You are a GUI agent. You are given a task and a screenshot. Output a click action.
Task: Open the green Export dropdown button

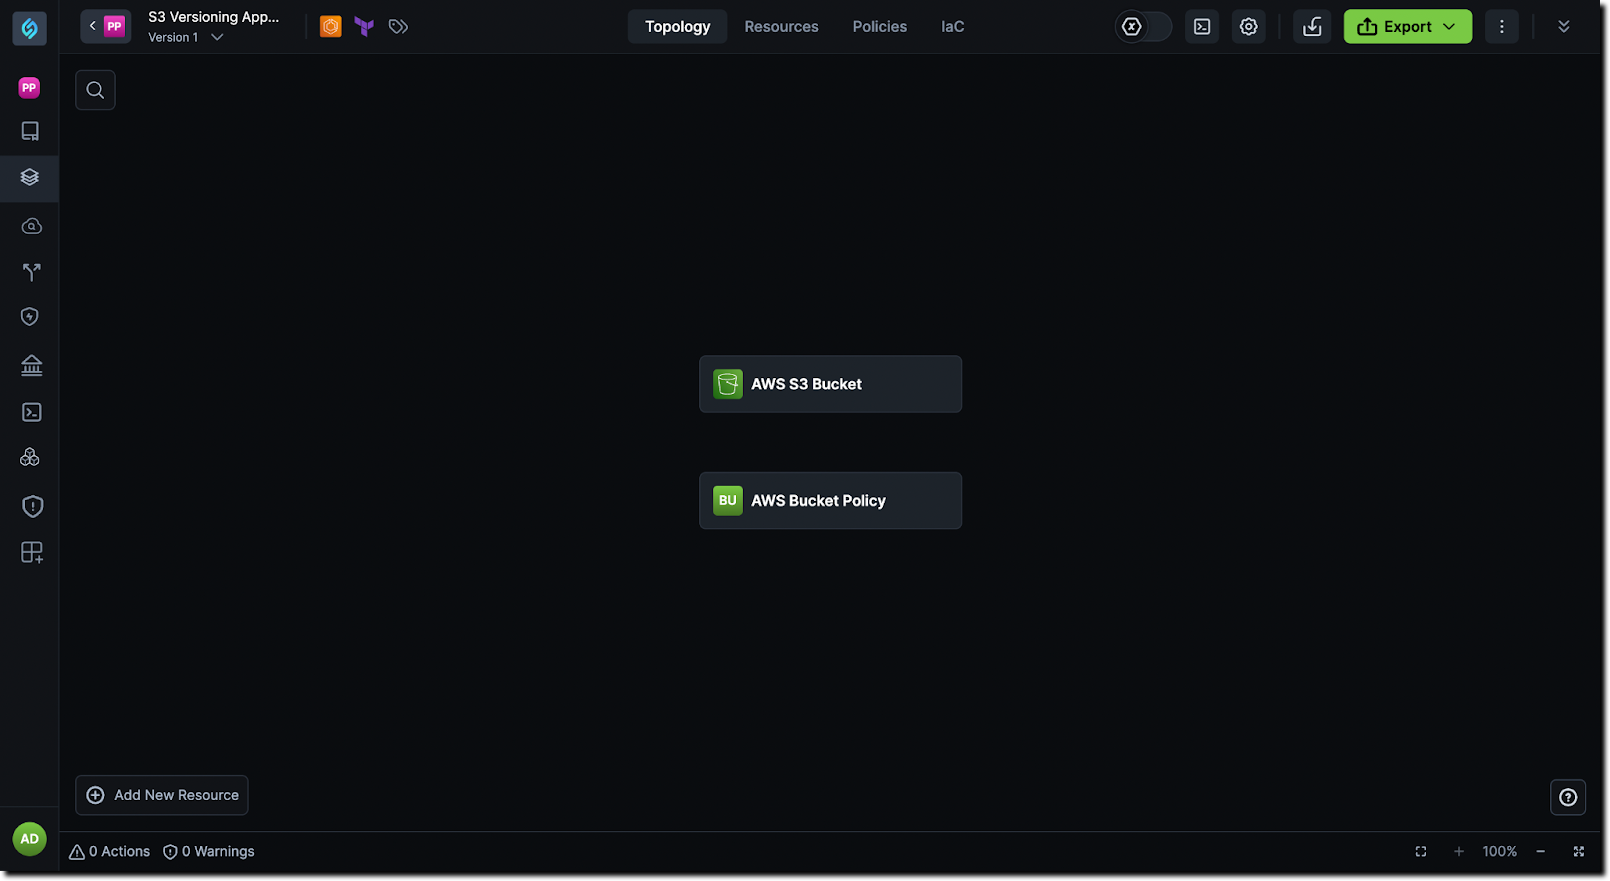pos(1407,27)
